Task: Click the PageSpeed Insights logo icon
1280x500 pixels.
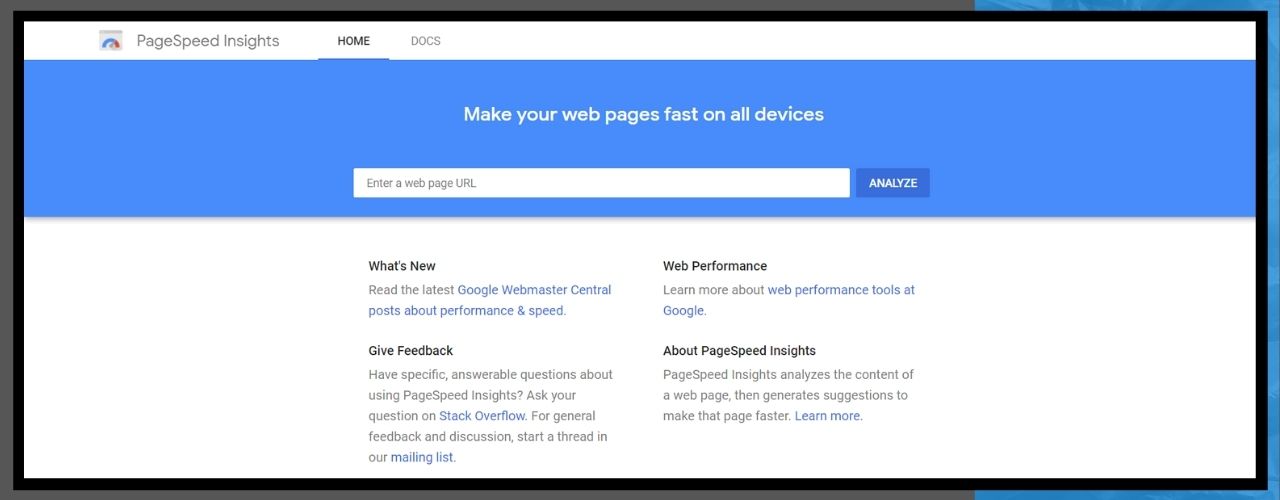Action: [x=111, y=41]
